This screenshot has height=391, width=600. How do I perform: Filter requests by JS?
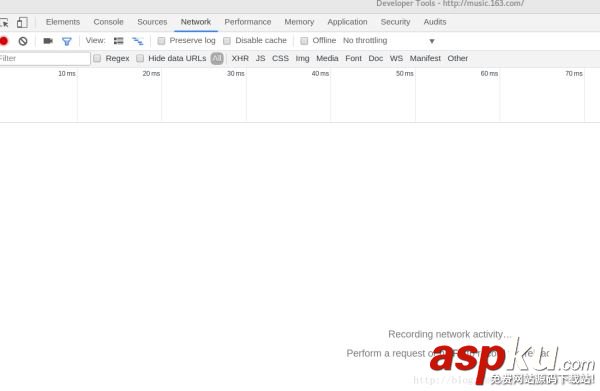[x=260, y=59]
